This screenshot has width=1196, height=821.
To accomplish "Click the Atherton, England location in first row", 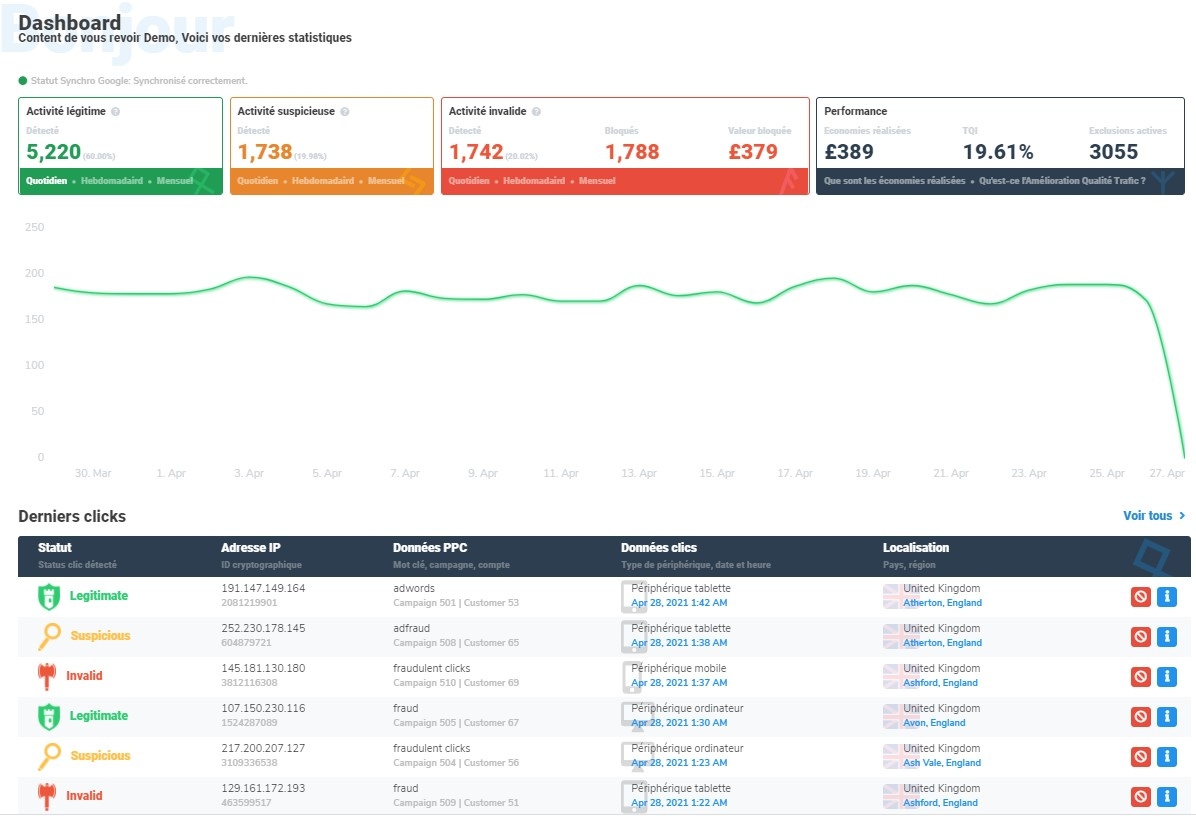I will click(x=942, y=603).
